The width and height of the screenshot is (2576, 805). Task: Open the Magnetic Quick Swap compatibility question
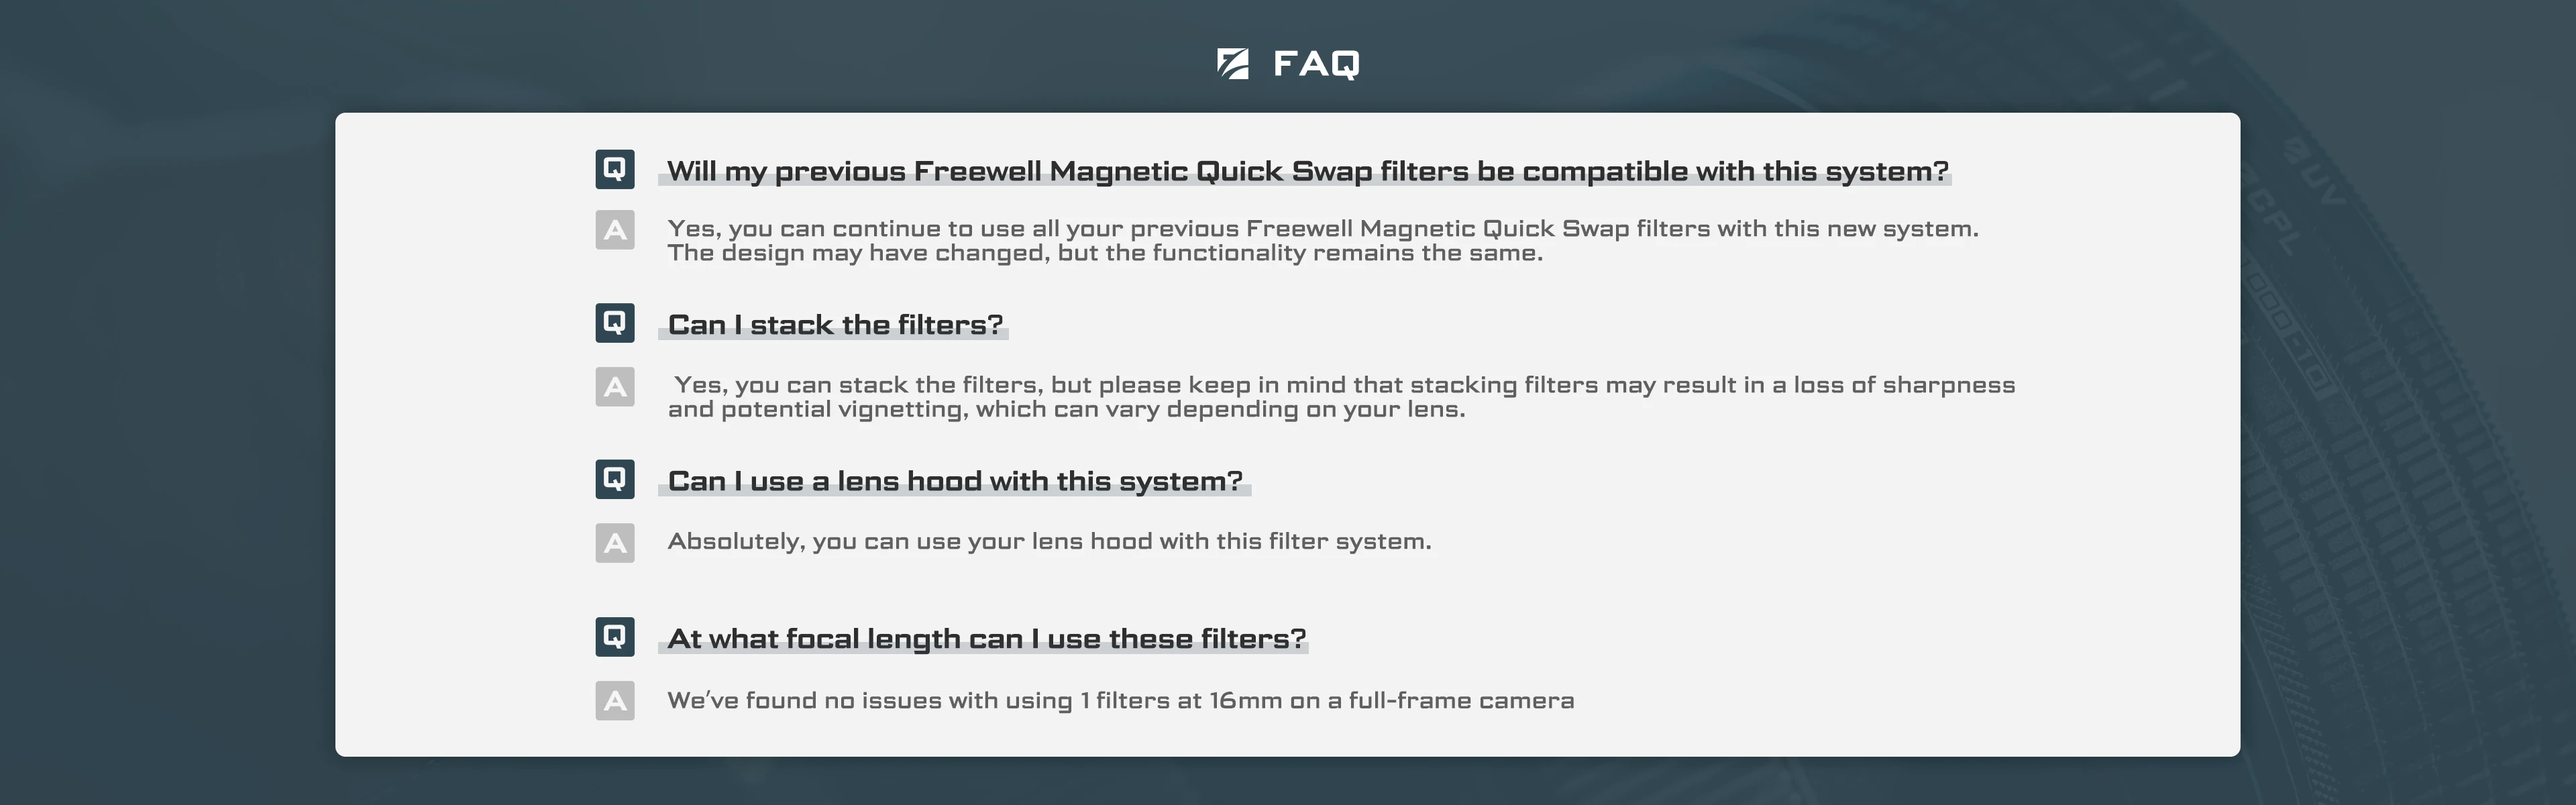(1308, 172)
